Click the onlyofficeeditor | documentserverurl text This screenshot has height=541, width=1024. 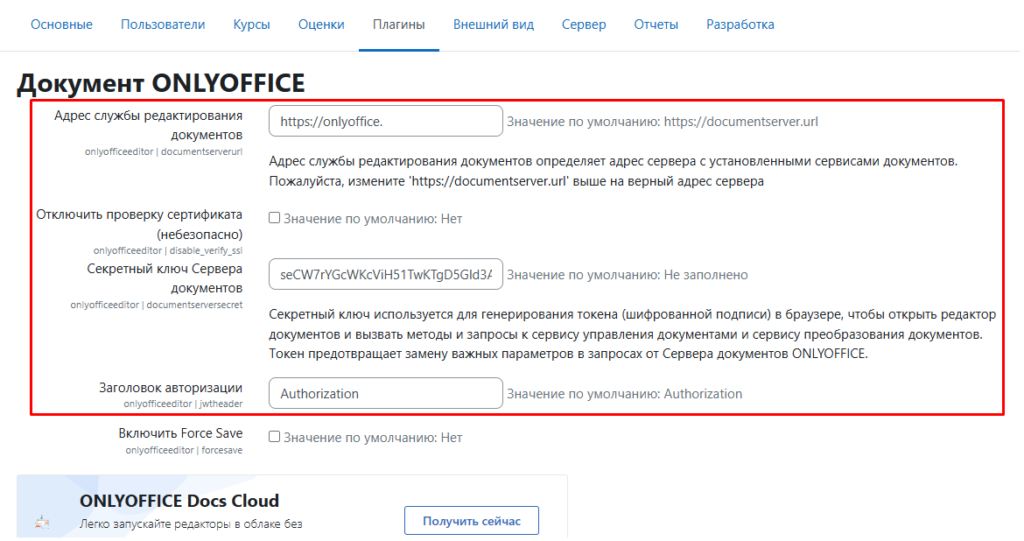coord(163,152)
